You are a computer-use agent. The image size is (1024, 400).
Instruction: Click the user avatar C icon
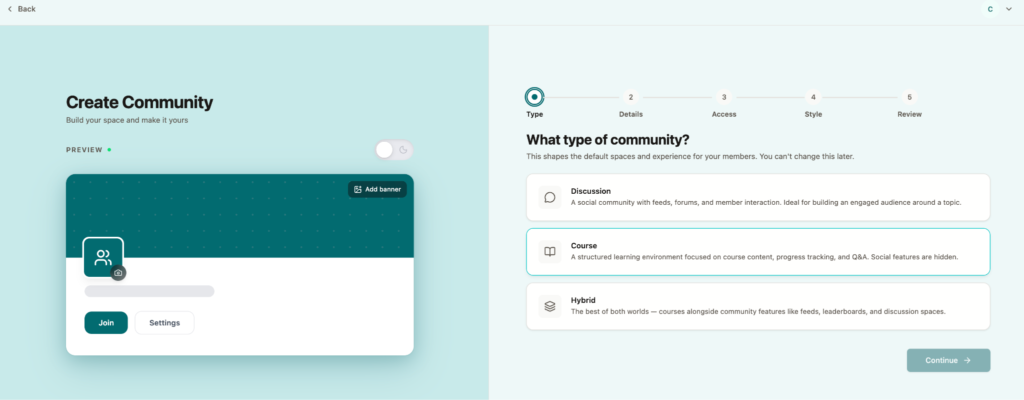(990, 9)
